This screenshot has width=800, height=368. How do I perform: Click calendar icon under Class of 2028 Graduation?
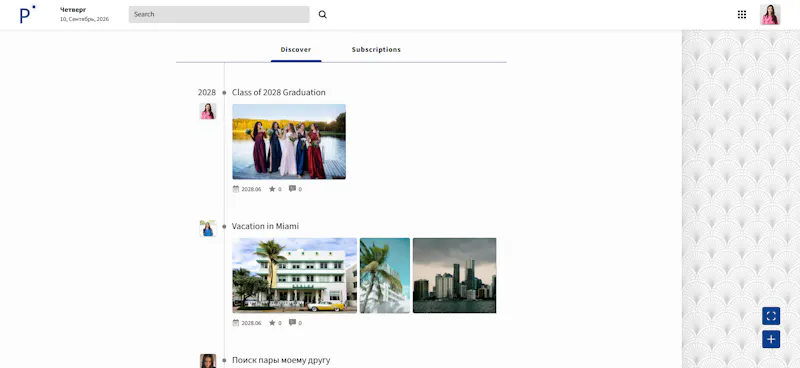click(x=236, y=189)
